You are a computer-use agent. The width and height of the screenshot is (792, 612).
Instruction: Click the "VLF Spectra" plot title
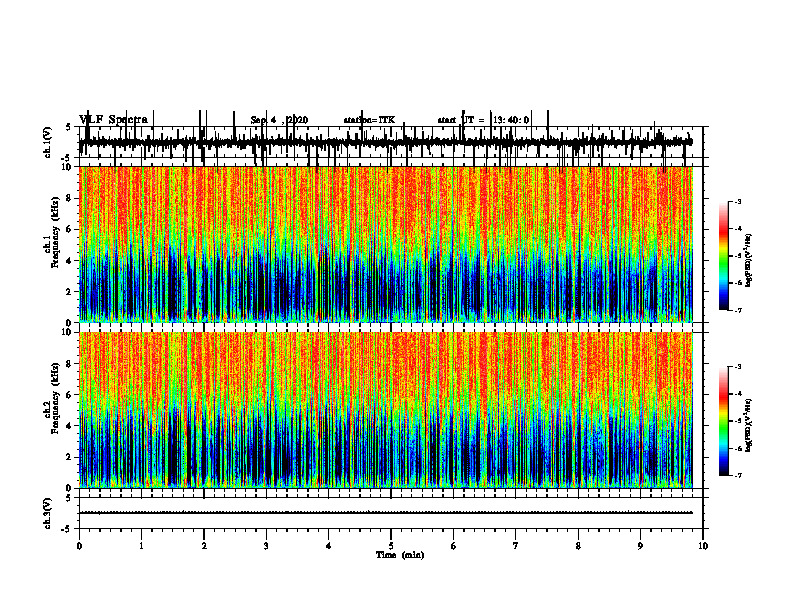113,120
